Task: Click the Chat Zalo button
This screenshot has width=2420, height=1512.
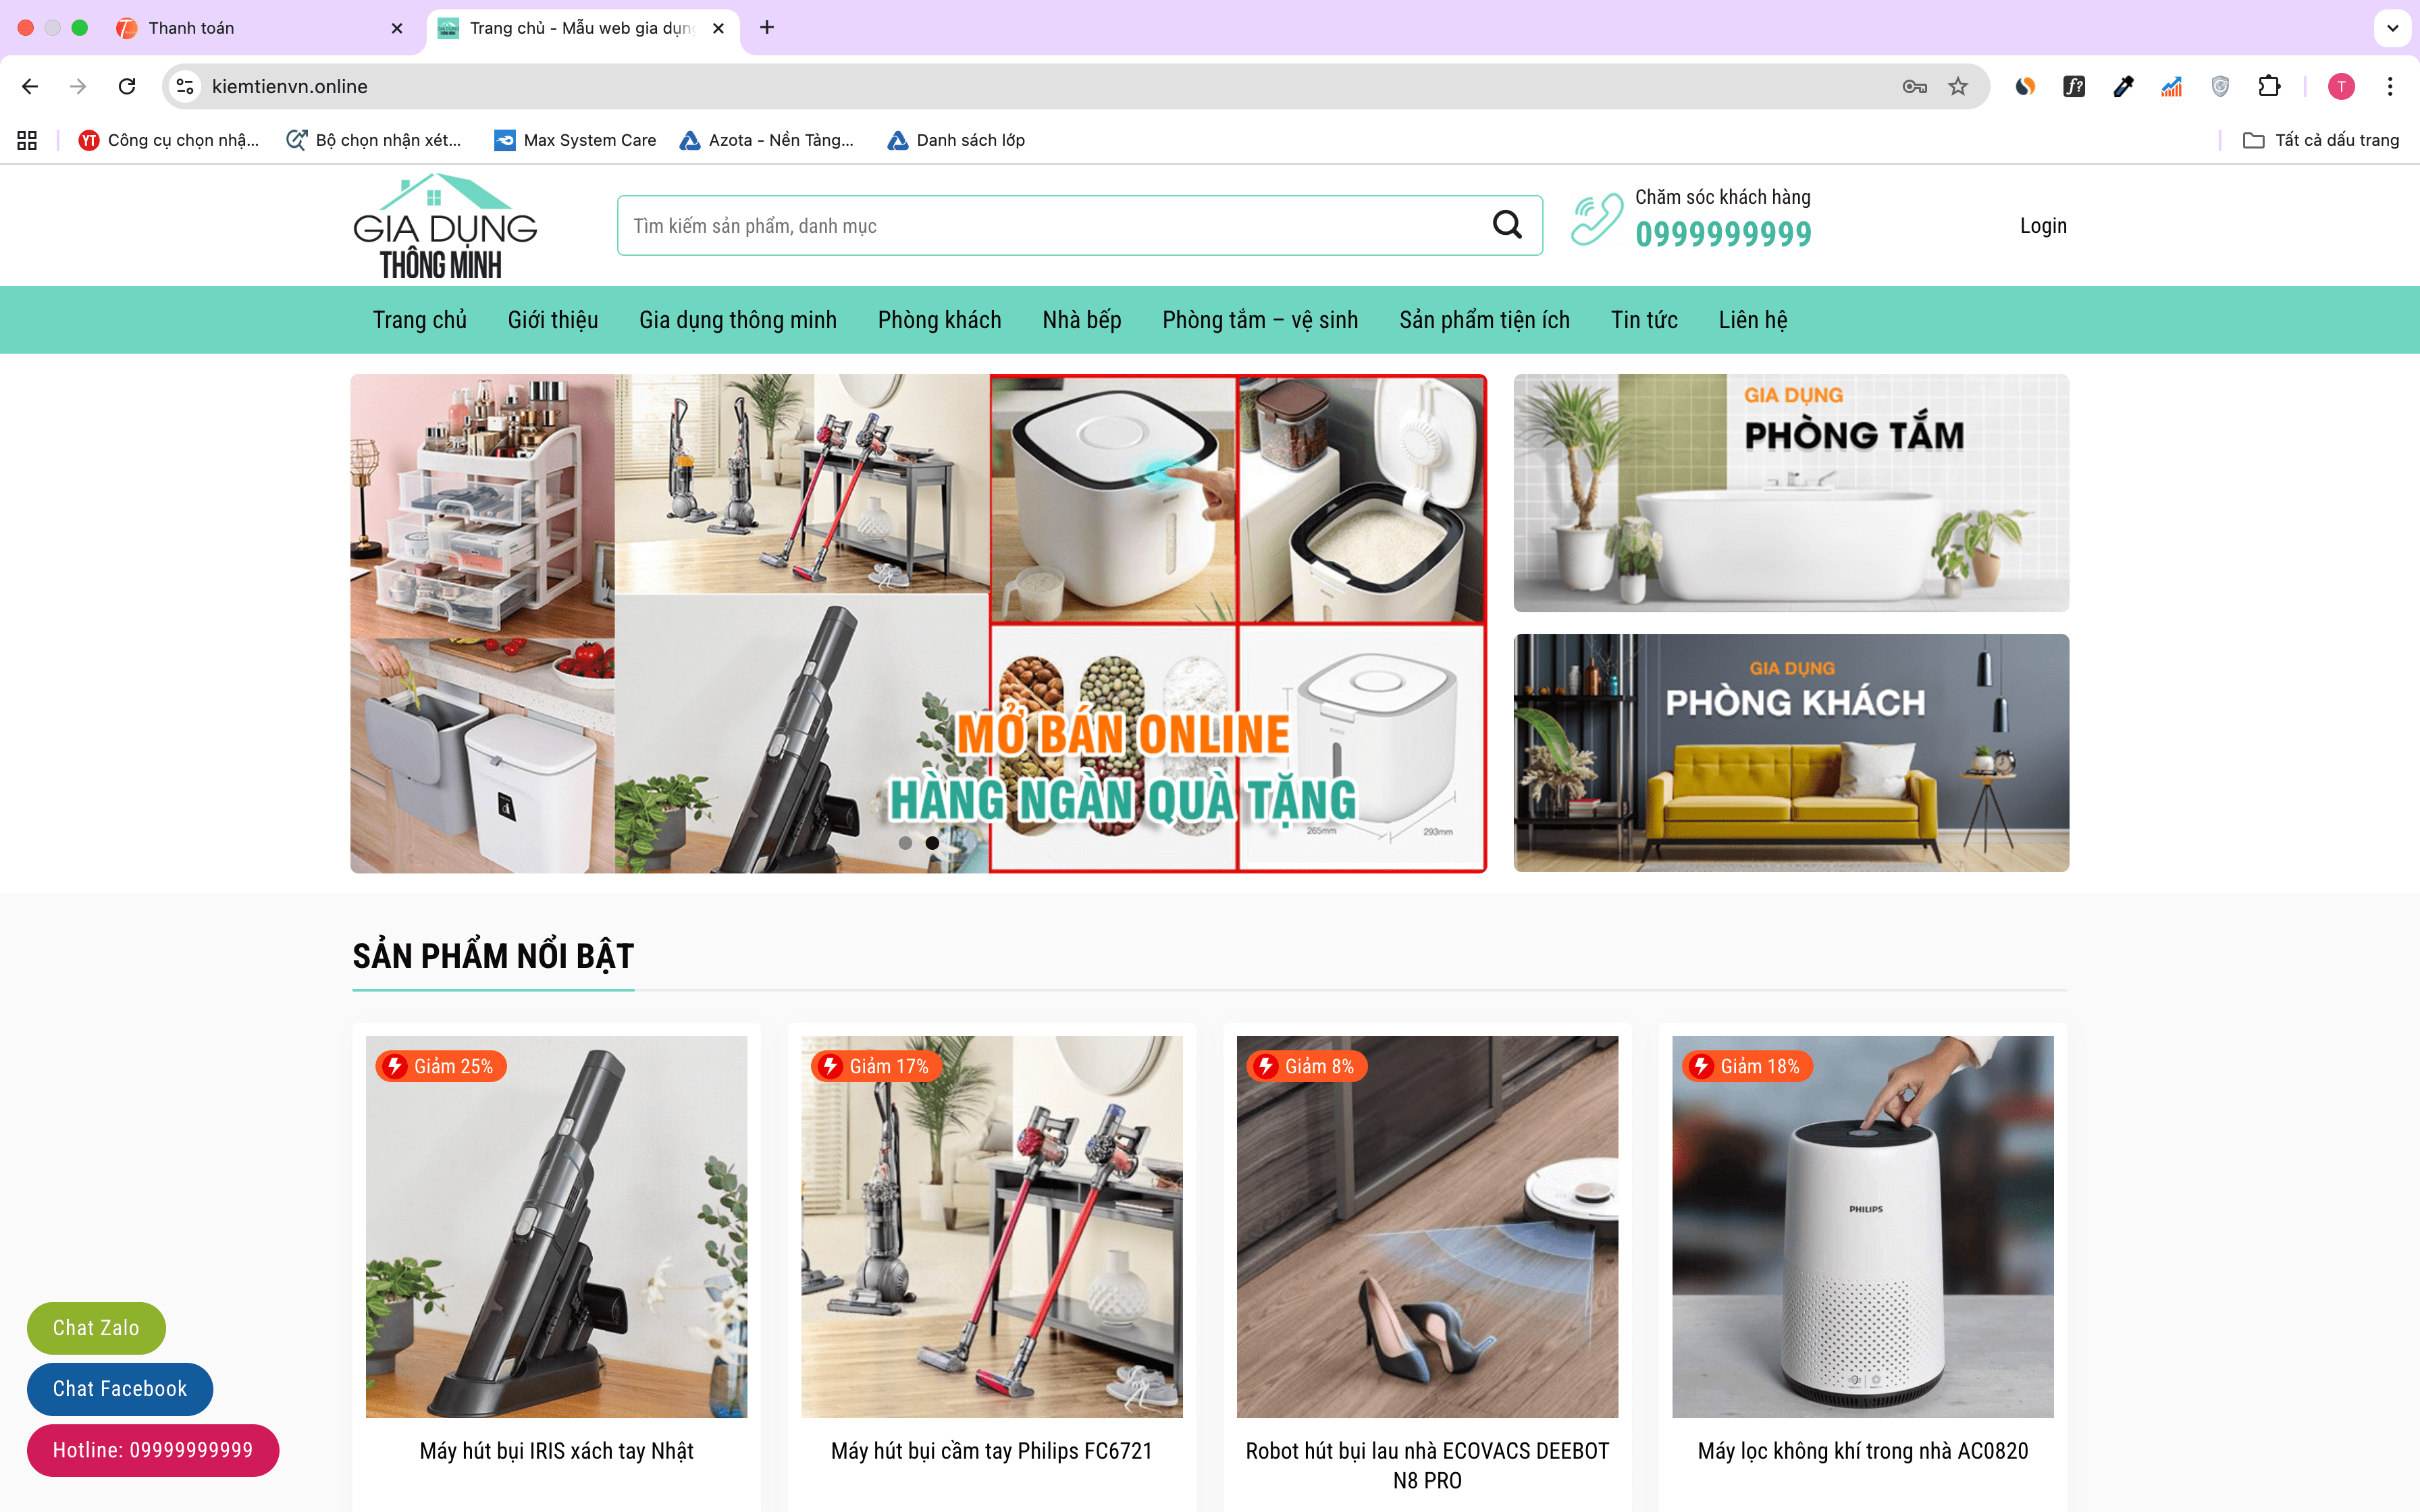Action: click(96, 1328)
